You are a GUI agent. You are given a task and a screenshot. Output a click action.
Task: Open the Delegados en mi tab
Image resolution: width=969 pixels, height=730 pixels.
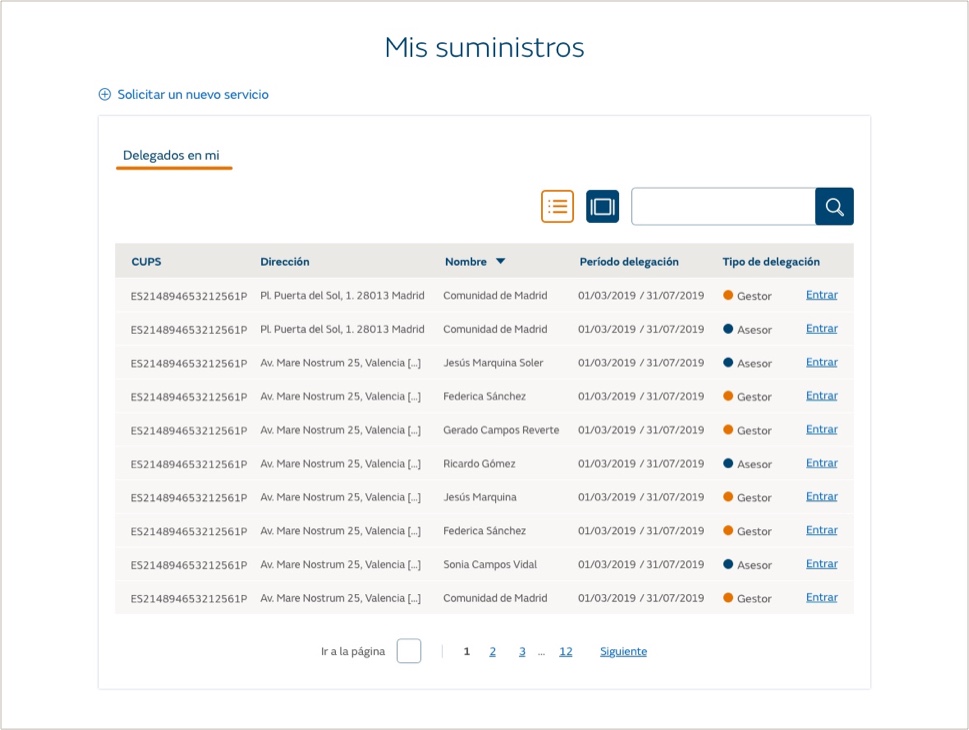[x=171, y=156]
